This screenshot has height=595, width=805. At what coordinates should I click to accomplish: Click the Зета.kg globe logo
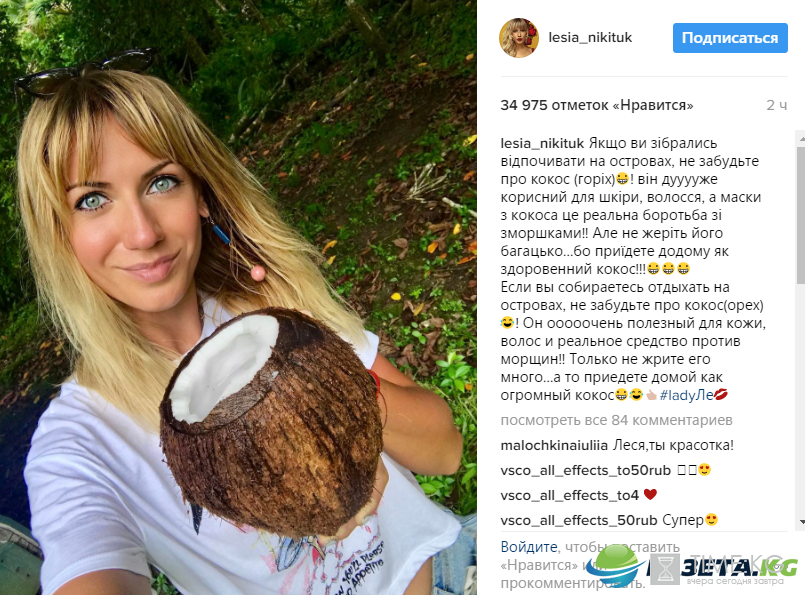[615, 566]
